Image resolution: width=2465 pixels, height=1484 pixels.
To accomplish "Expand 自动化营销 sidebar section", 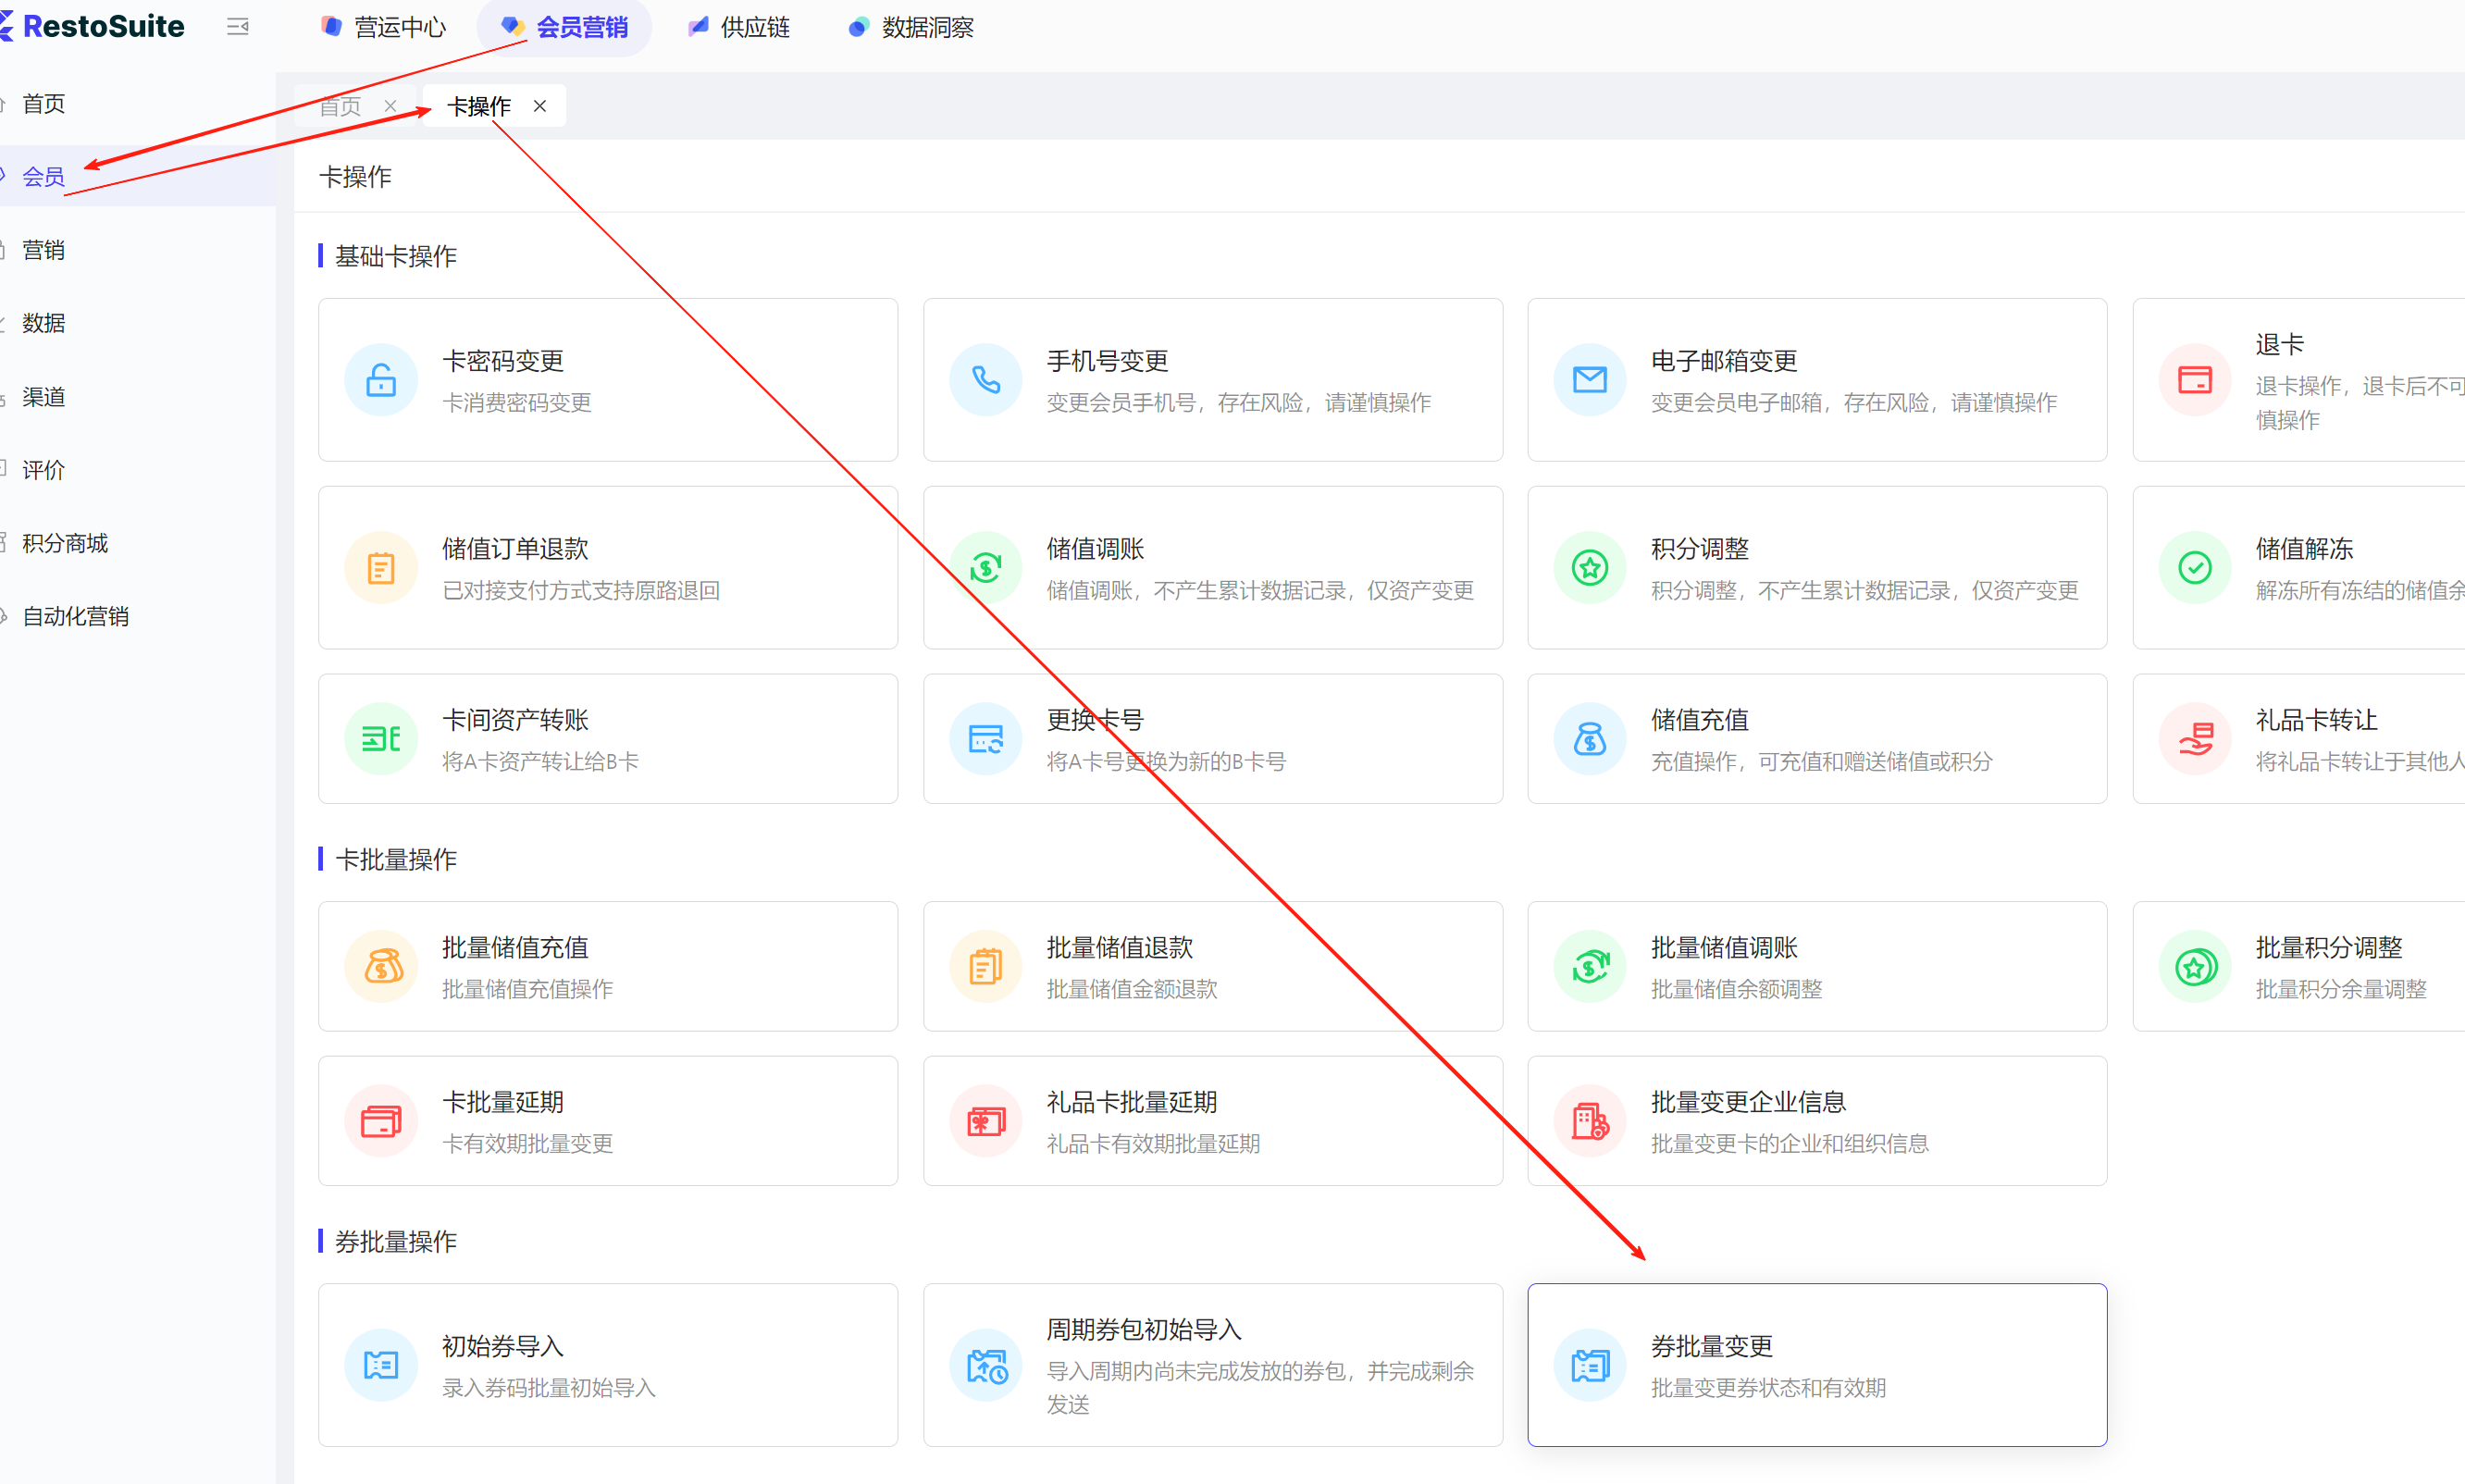I will pyautogui.click(x=75, y=616).
